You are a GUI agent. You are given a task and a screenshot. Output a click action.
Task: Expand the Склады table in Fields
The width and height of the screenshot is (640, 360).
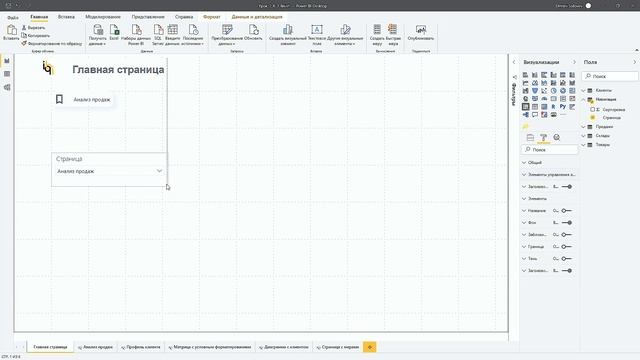(x=583, y=136)
